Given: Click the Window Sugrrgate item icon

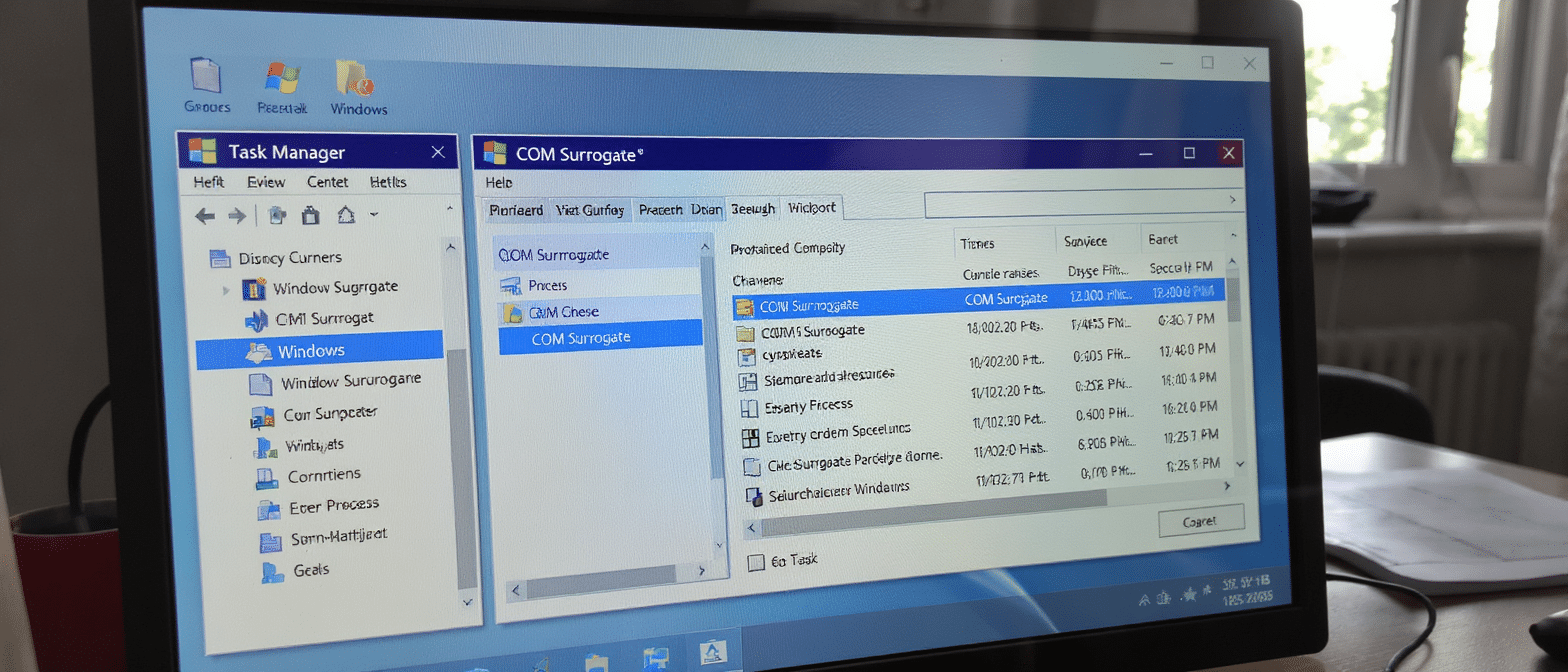Looking at the screenshot, I should 254,289.
